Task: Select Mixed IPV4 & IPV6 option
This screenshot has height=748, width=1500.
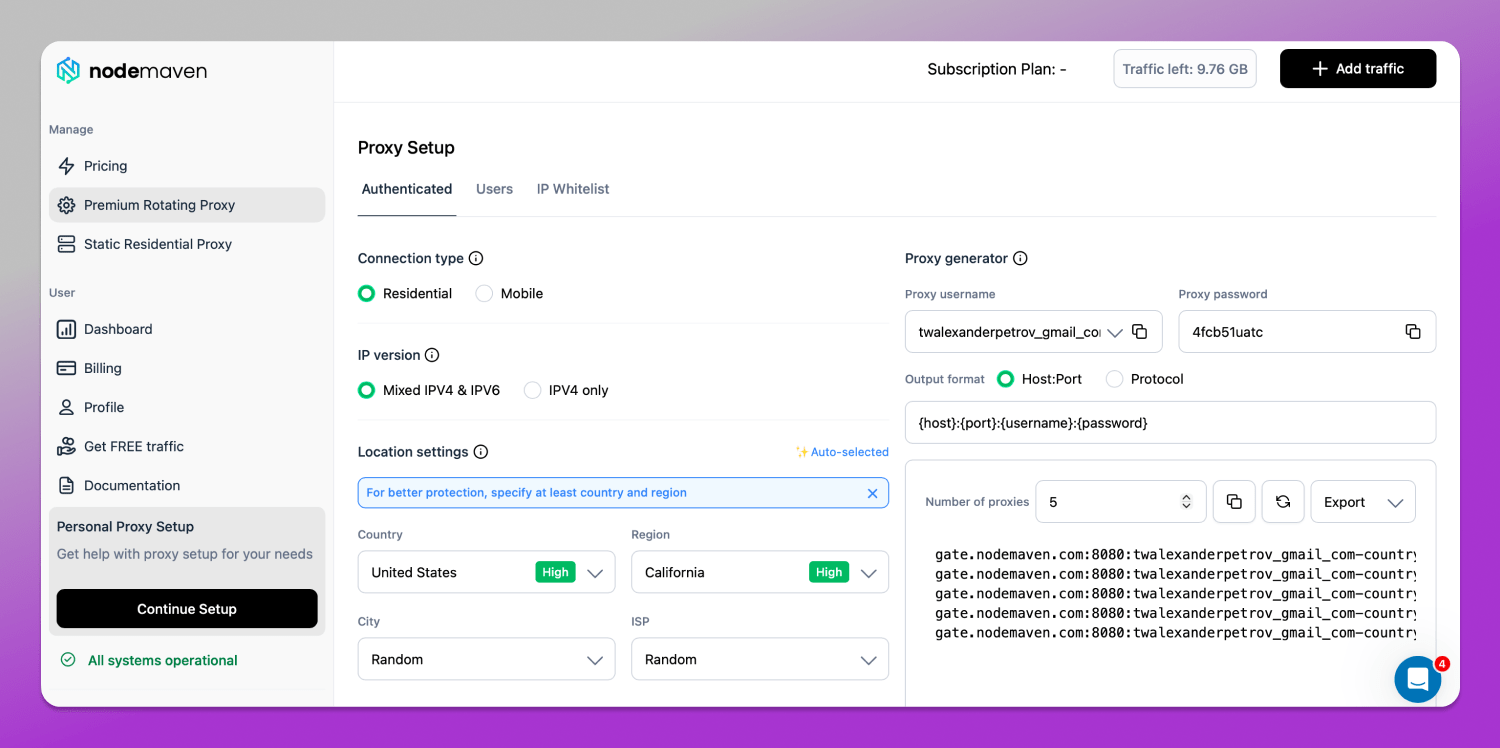Action: 367,391
